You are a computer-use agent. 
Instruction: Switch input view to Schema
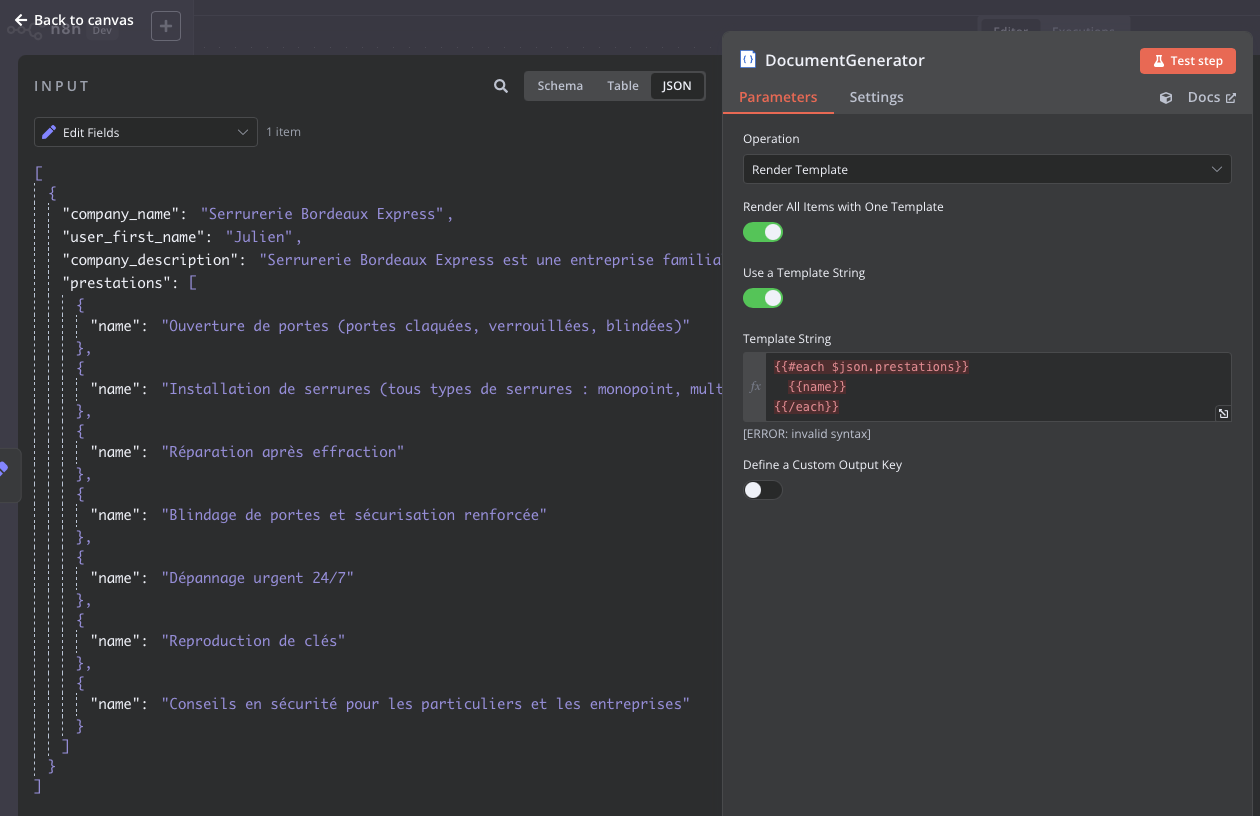[560, 86]
